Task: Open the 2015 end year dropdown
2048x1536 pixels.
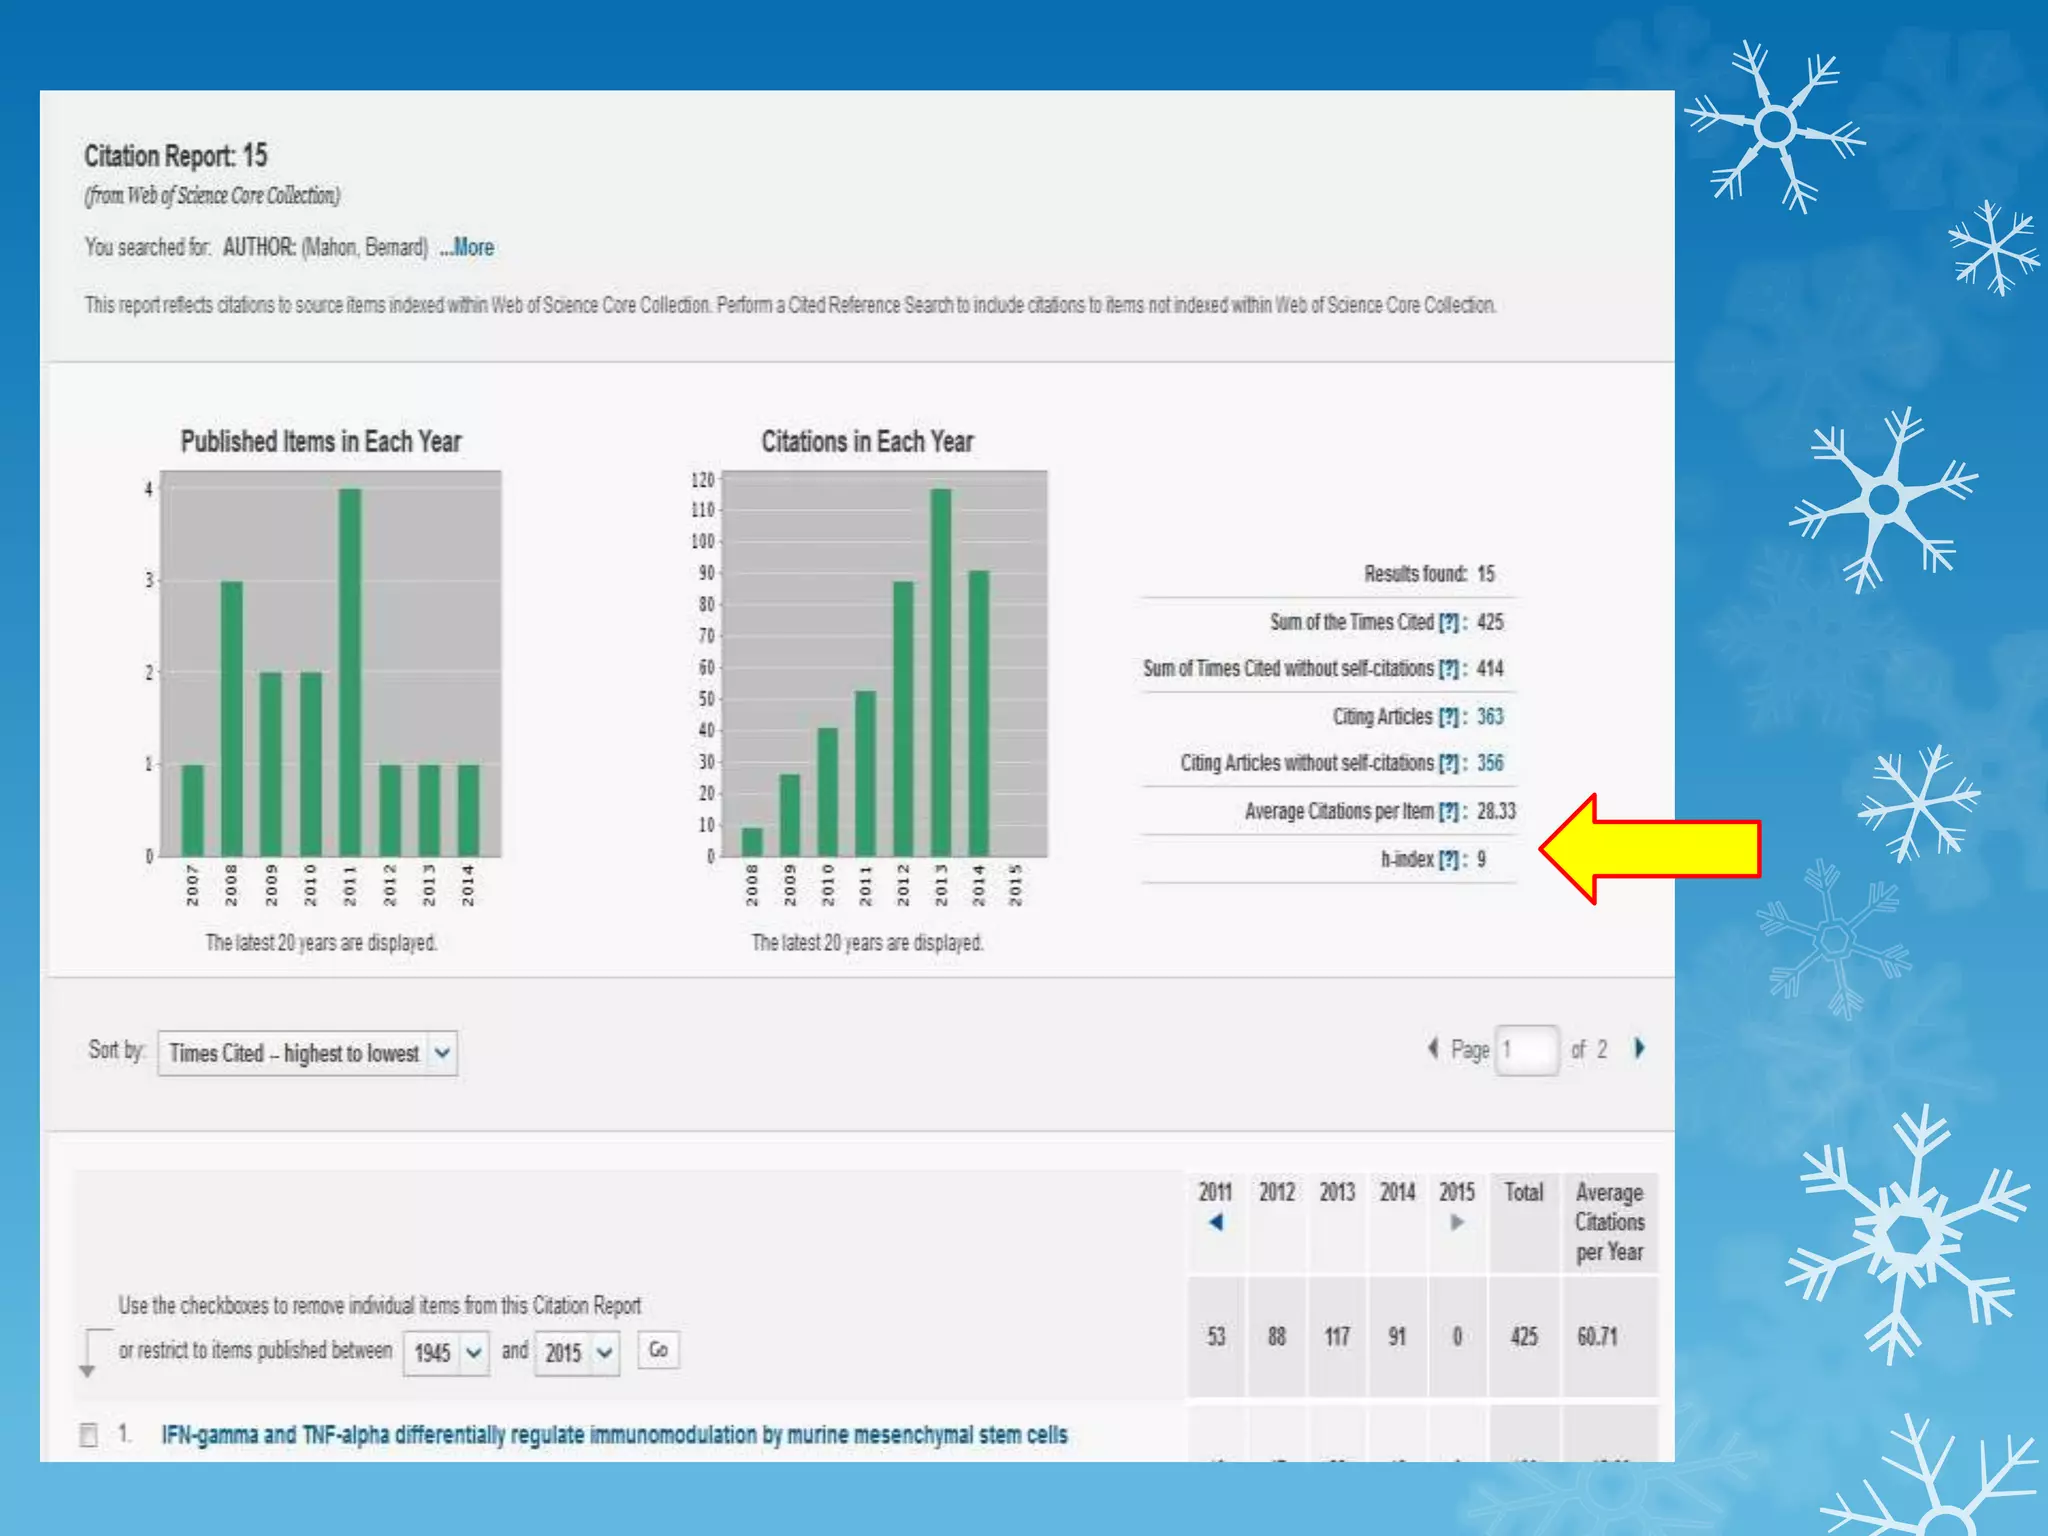Action: pyautogui.click(x=577, y=1353)
